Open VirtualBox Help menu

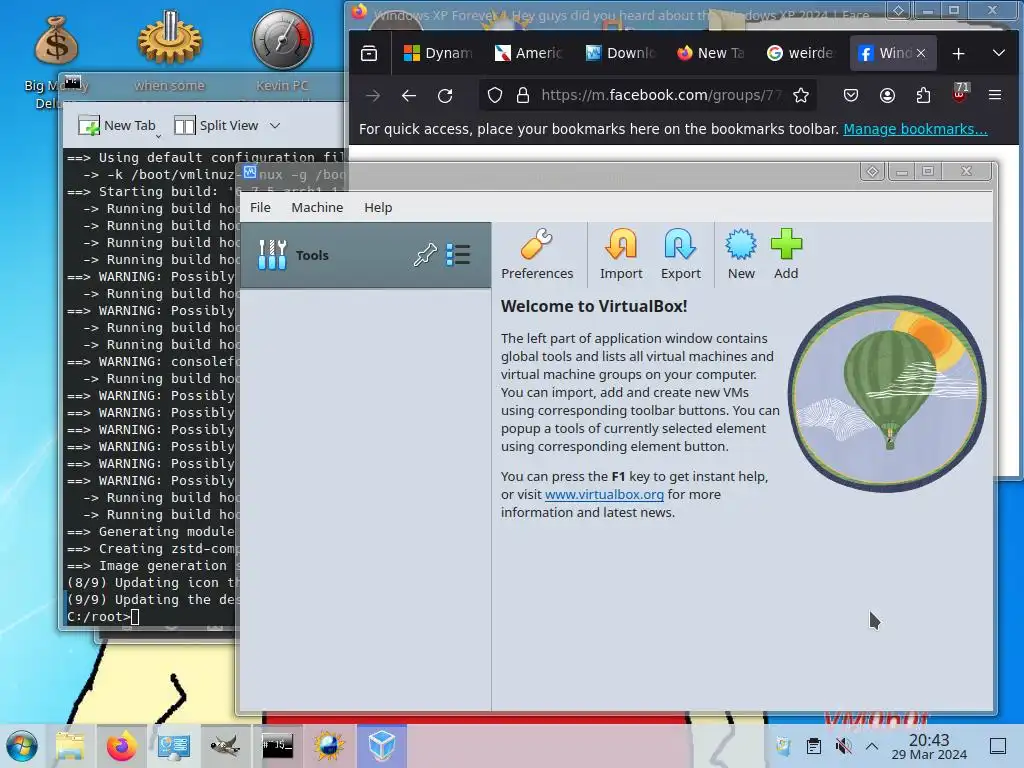tap(378, 208)
